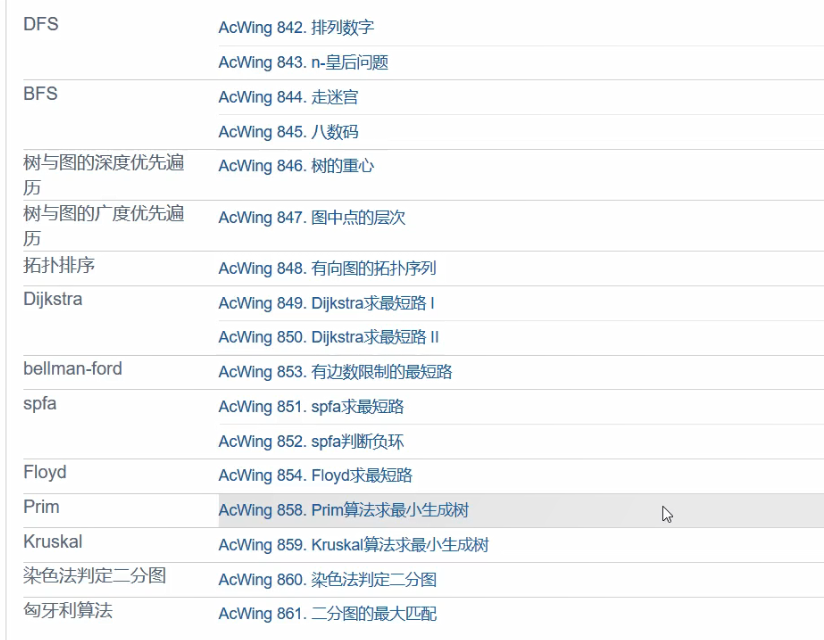Image resolution: width=824 pixels, height=640 pixels.
Task: Go to AcWing 845 八数码
Action: (x=288, y=132)
